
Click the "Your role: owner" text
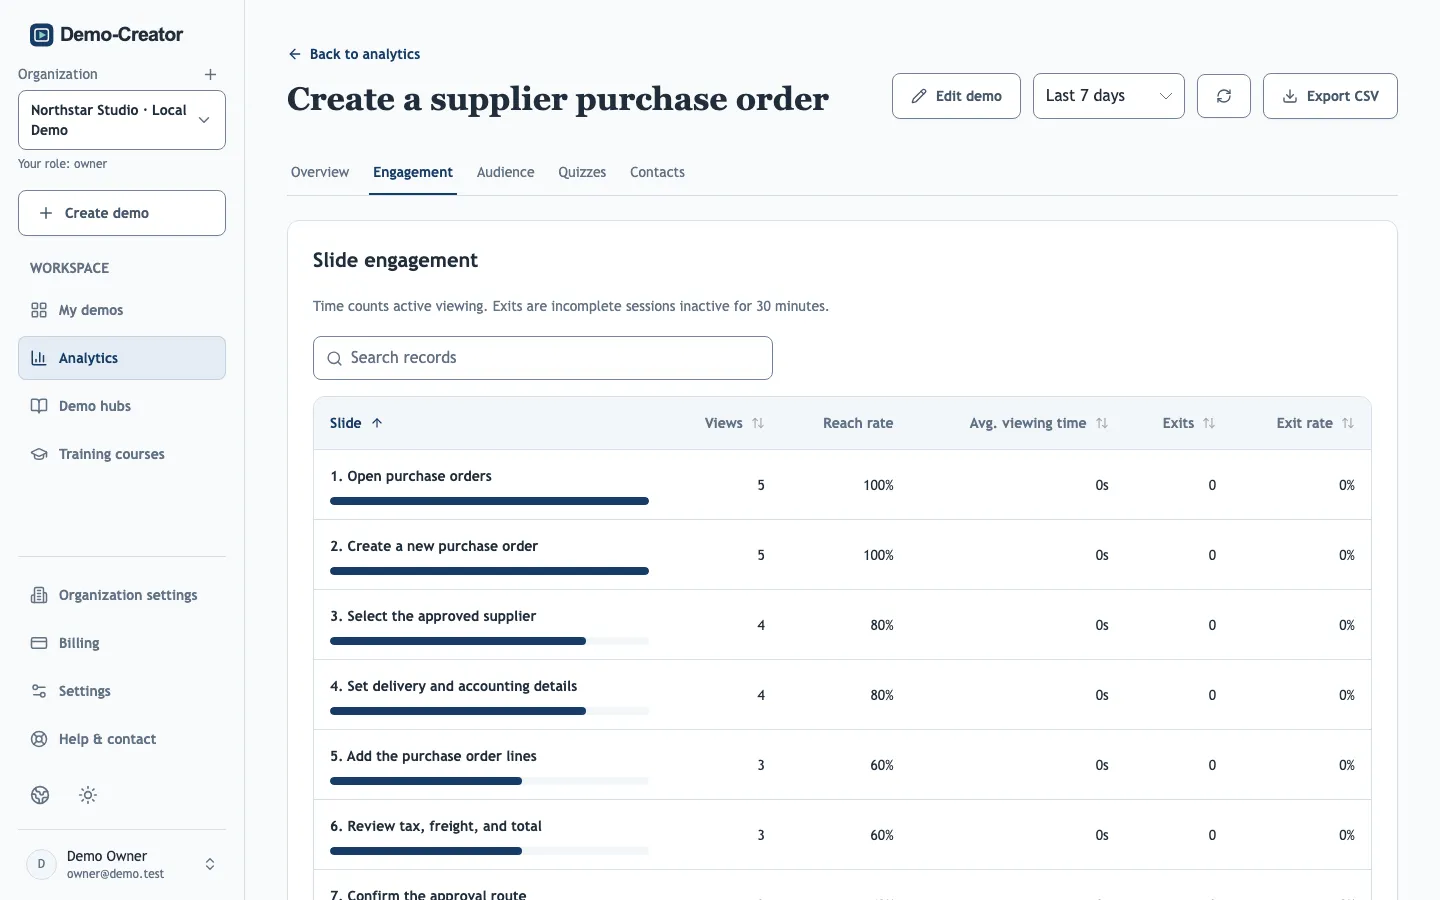point(62,164)
